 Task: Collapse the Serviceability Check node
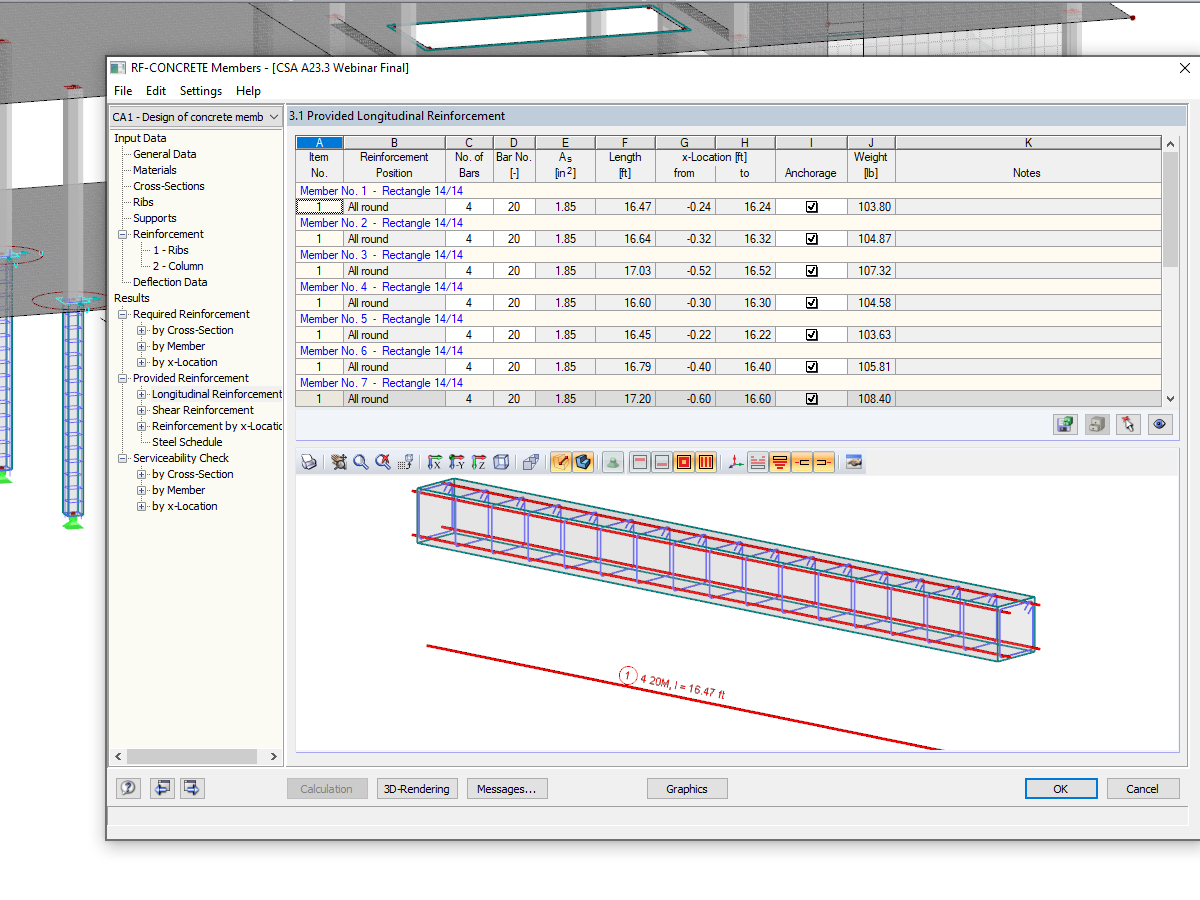(x=123, y=458)
